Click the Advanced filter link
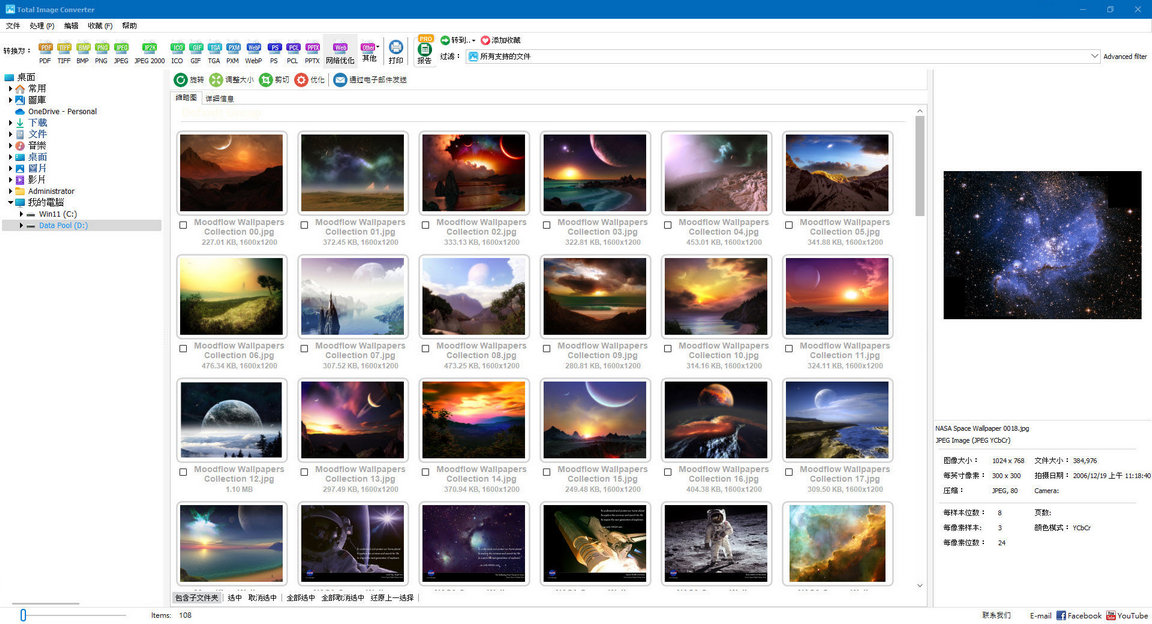The width and height of the screenshot is (1152, 624). (1124, 56)
